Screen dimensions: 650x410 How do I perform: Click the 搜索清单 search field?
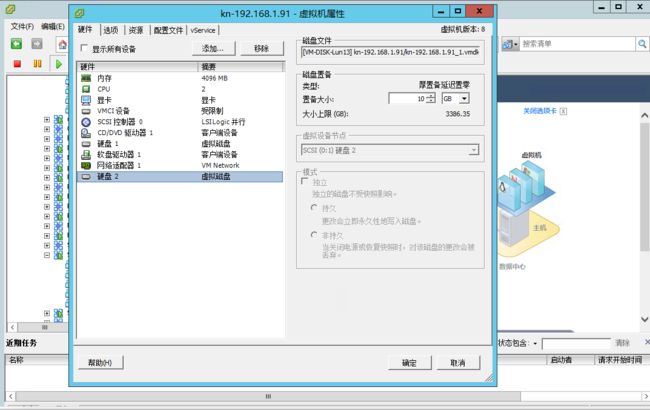578,44
